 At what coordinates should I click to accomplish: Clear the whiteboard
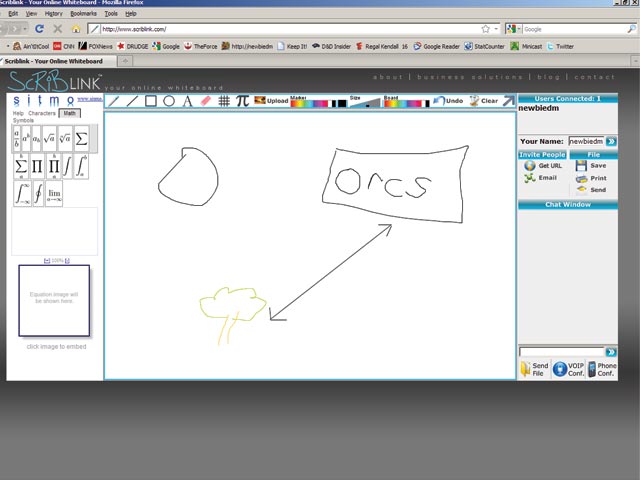[484, 101]
